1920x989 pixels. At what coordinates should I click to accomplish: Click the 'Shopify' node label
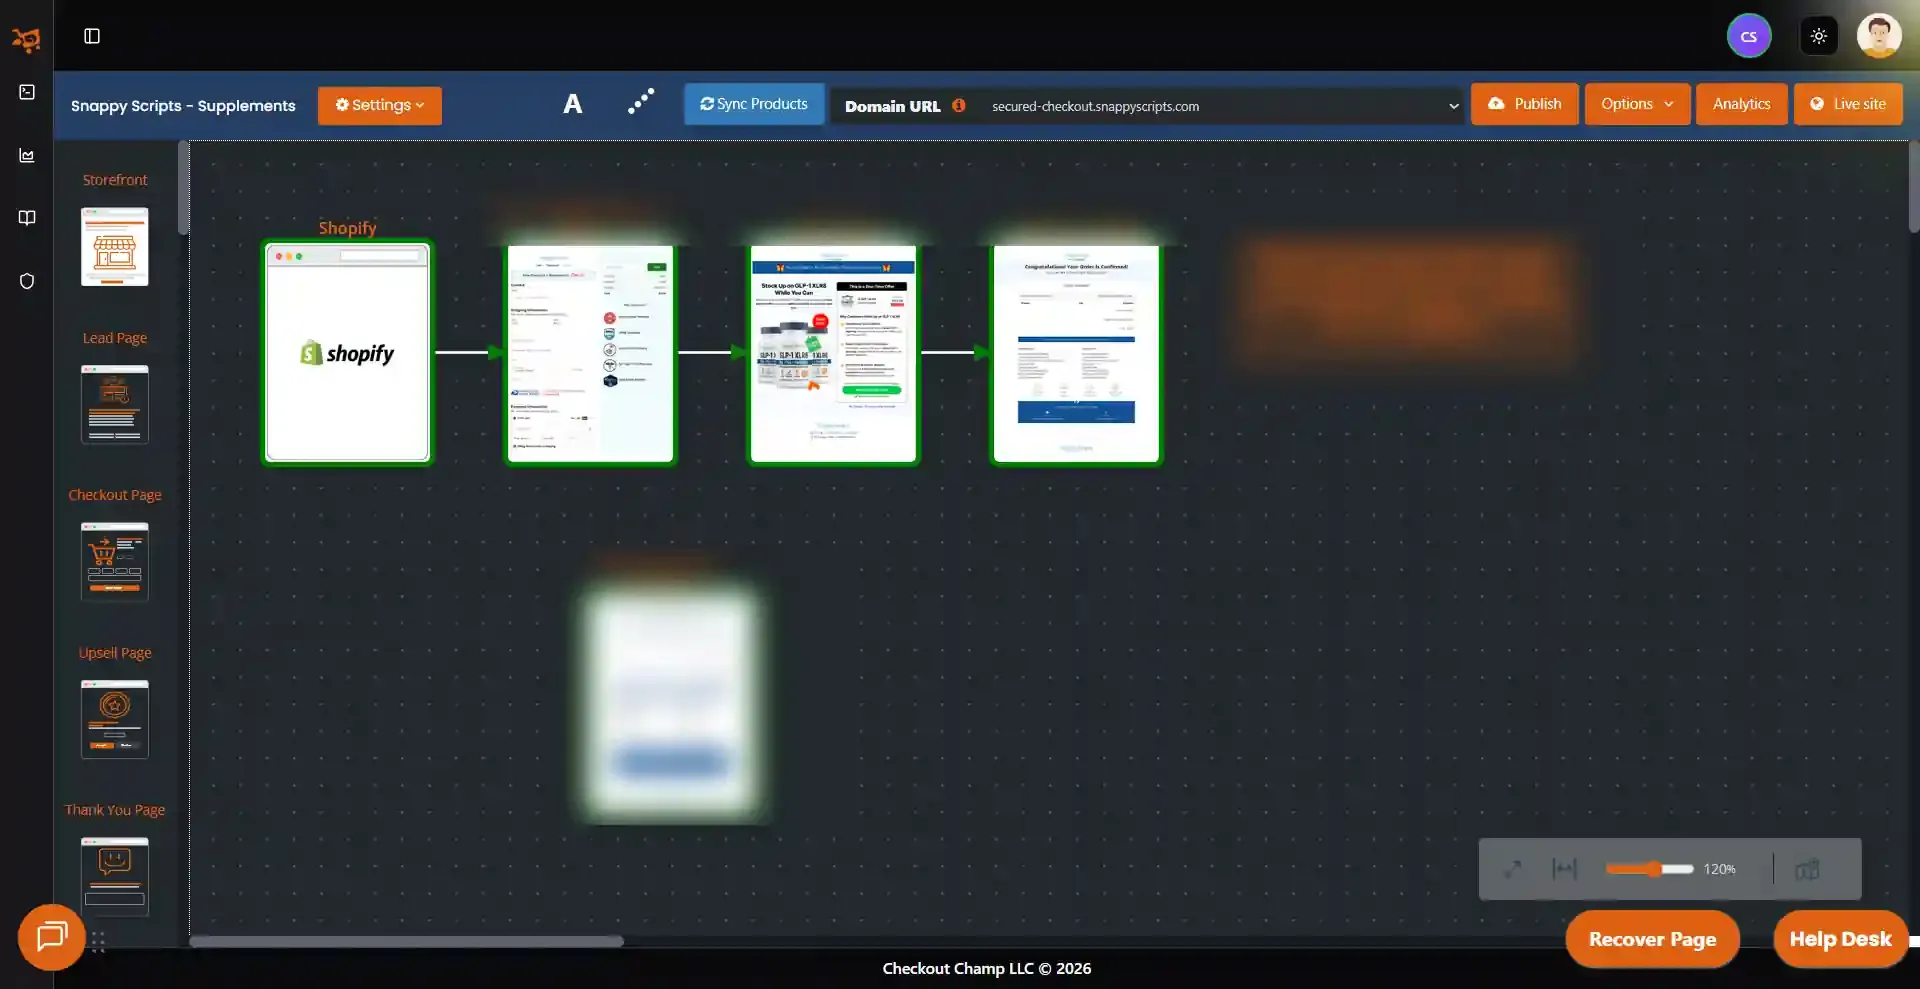[x=347, y=228]
